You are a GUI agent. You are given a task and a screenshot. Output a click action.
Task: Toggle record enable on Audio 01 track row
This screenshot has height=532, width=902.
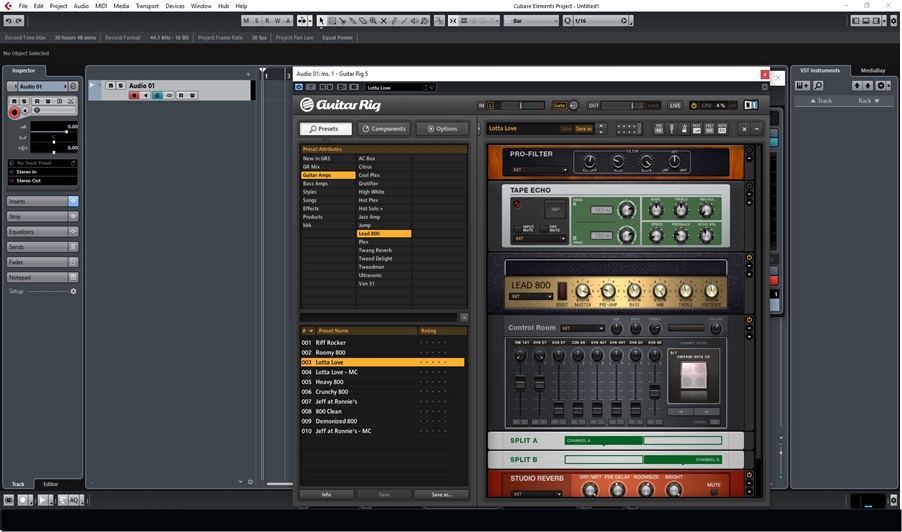(134, 95)
